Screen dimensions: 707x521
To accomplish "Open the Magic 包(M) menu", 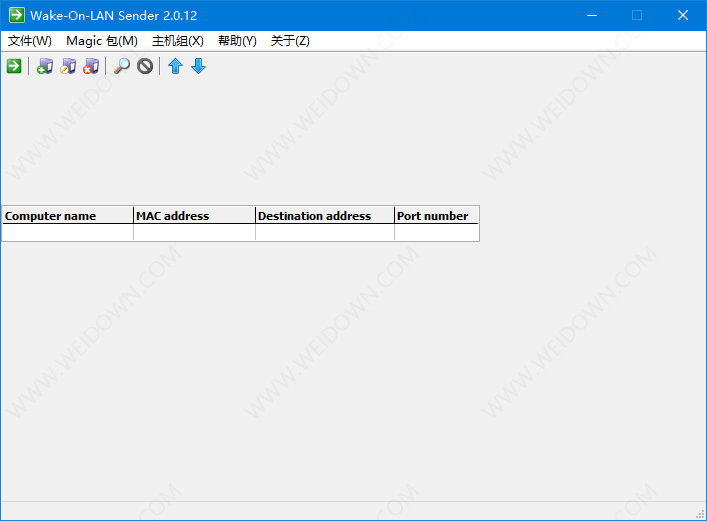I will tap(102, 41).
